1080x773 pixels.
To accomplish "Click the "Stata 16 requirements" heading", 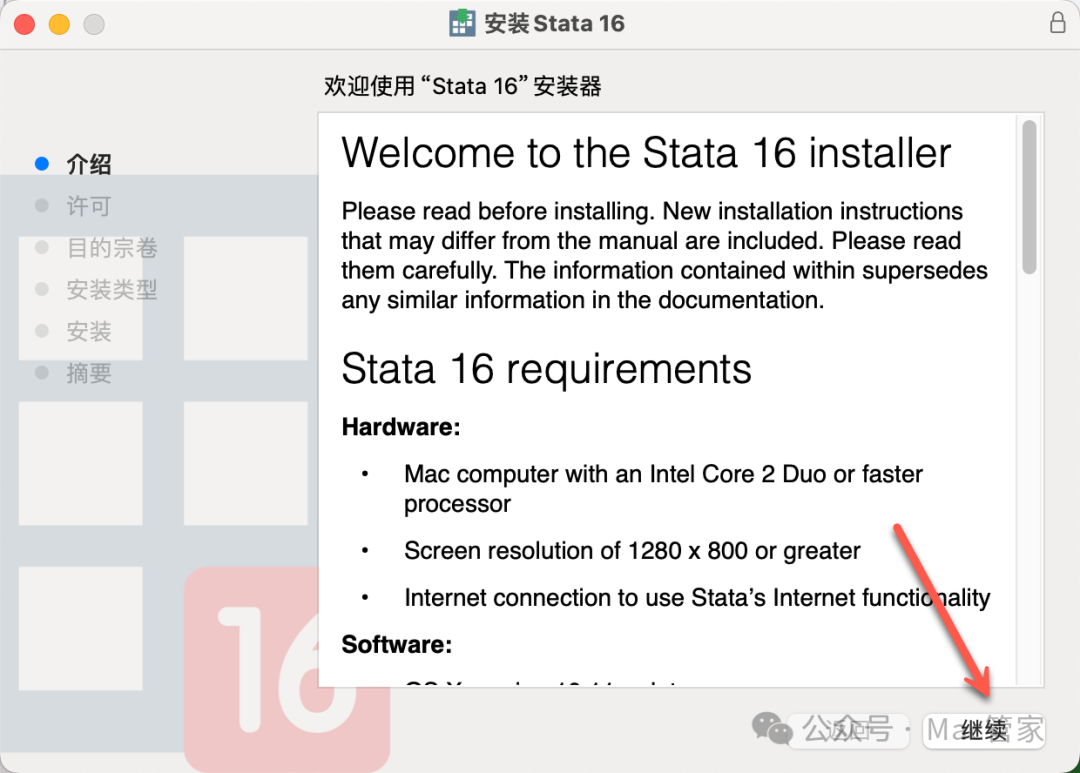I will point(546,369).
